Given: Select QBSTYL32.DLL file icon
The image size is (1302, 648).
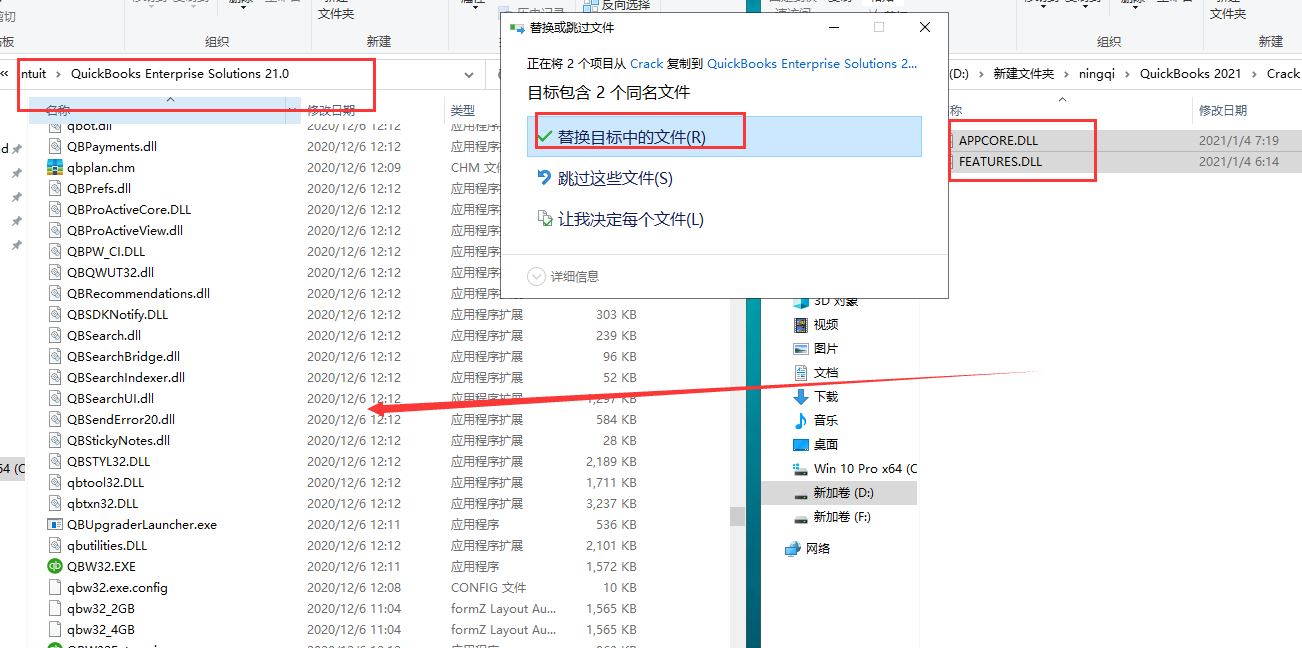Looking at the screenshot, I should pyautogui.click(x=55, y=461).
